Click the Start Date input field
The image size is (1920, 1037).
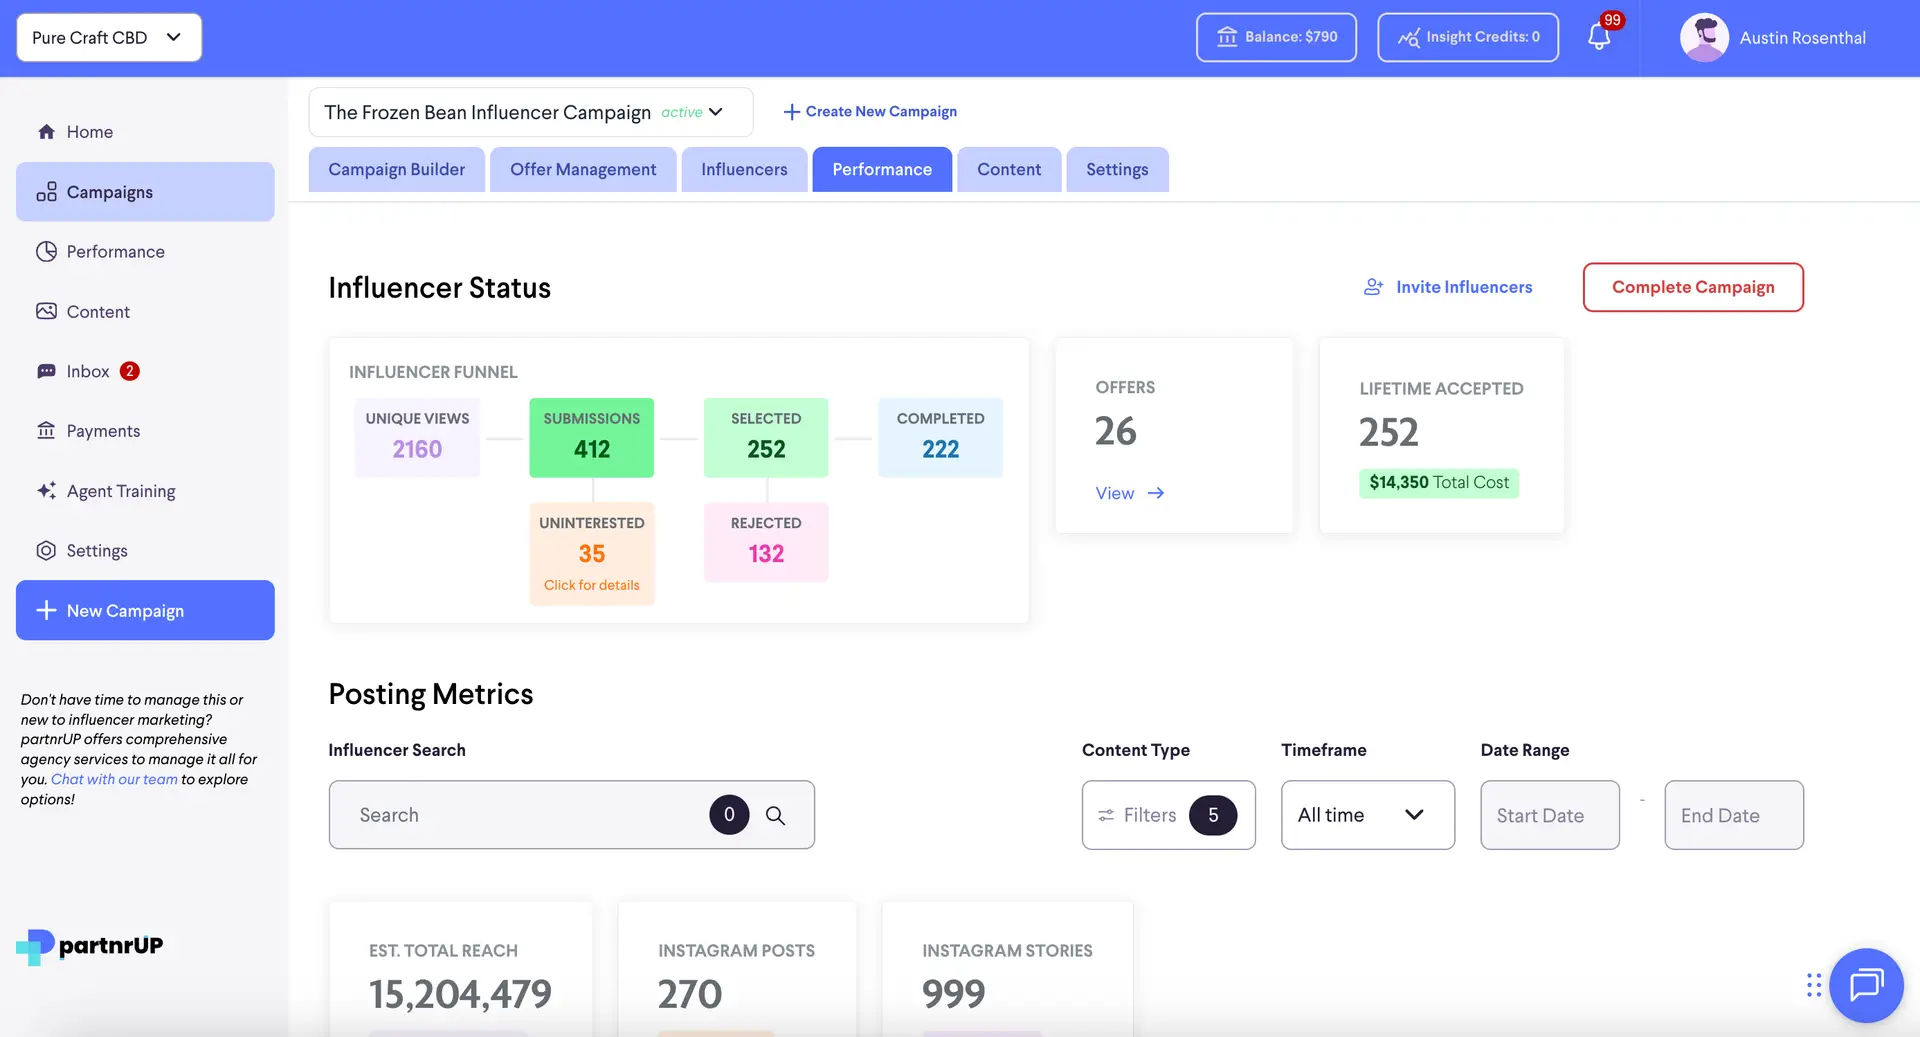[x=1549, y=815]
